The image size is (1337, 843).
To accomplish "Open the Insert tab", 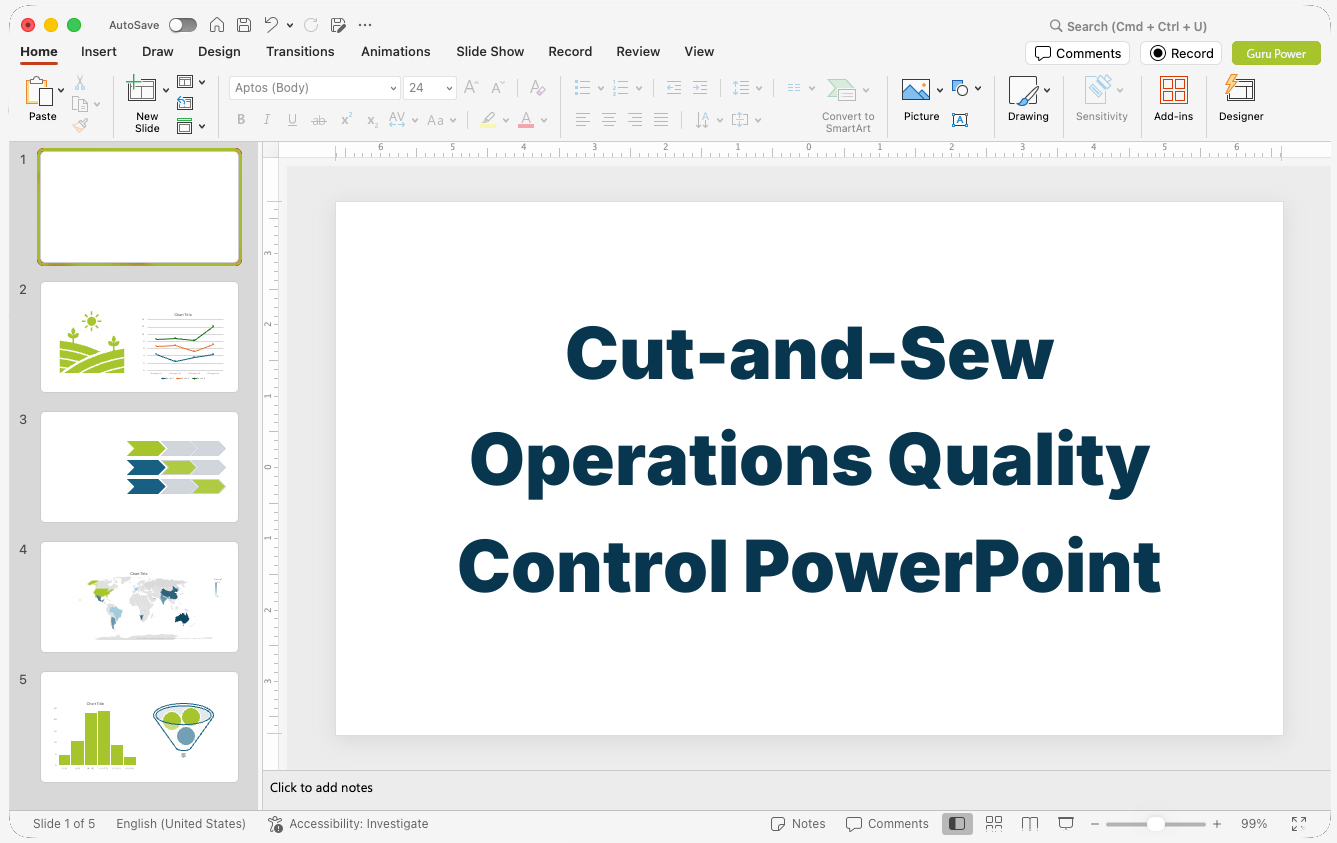I will point(99,51).
